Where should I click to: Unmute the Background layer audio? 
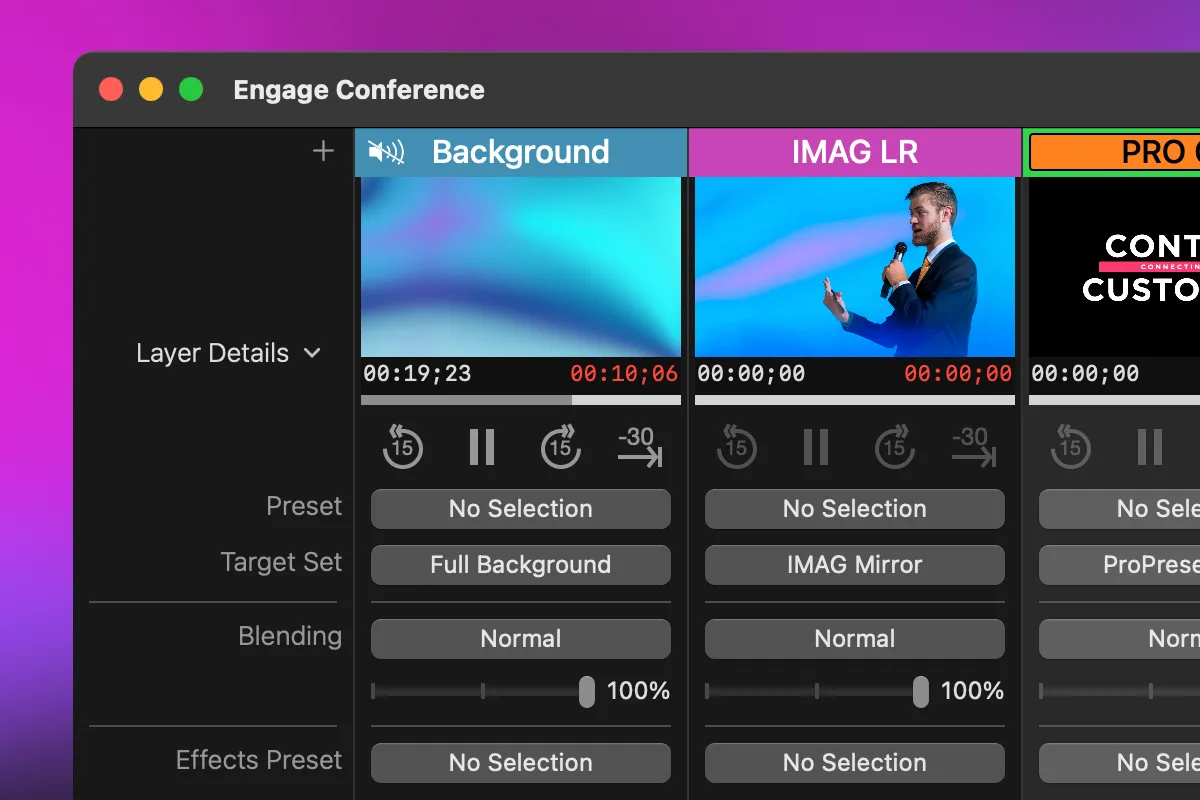386,152
